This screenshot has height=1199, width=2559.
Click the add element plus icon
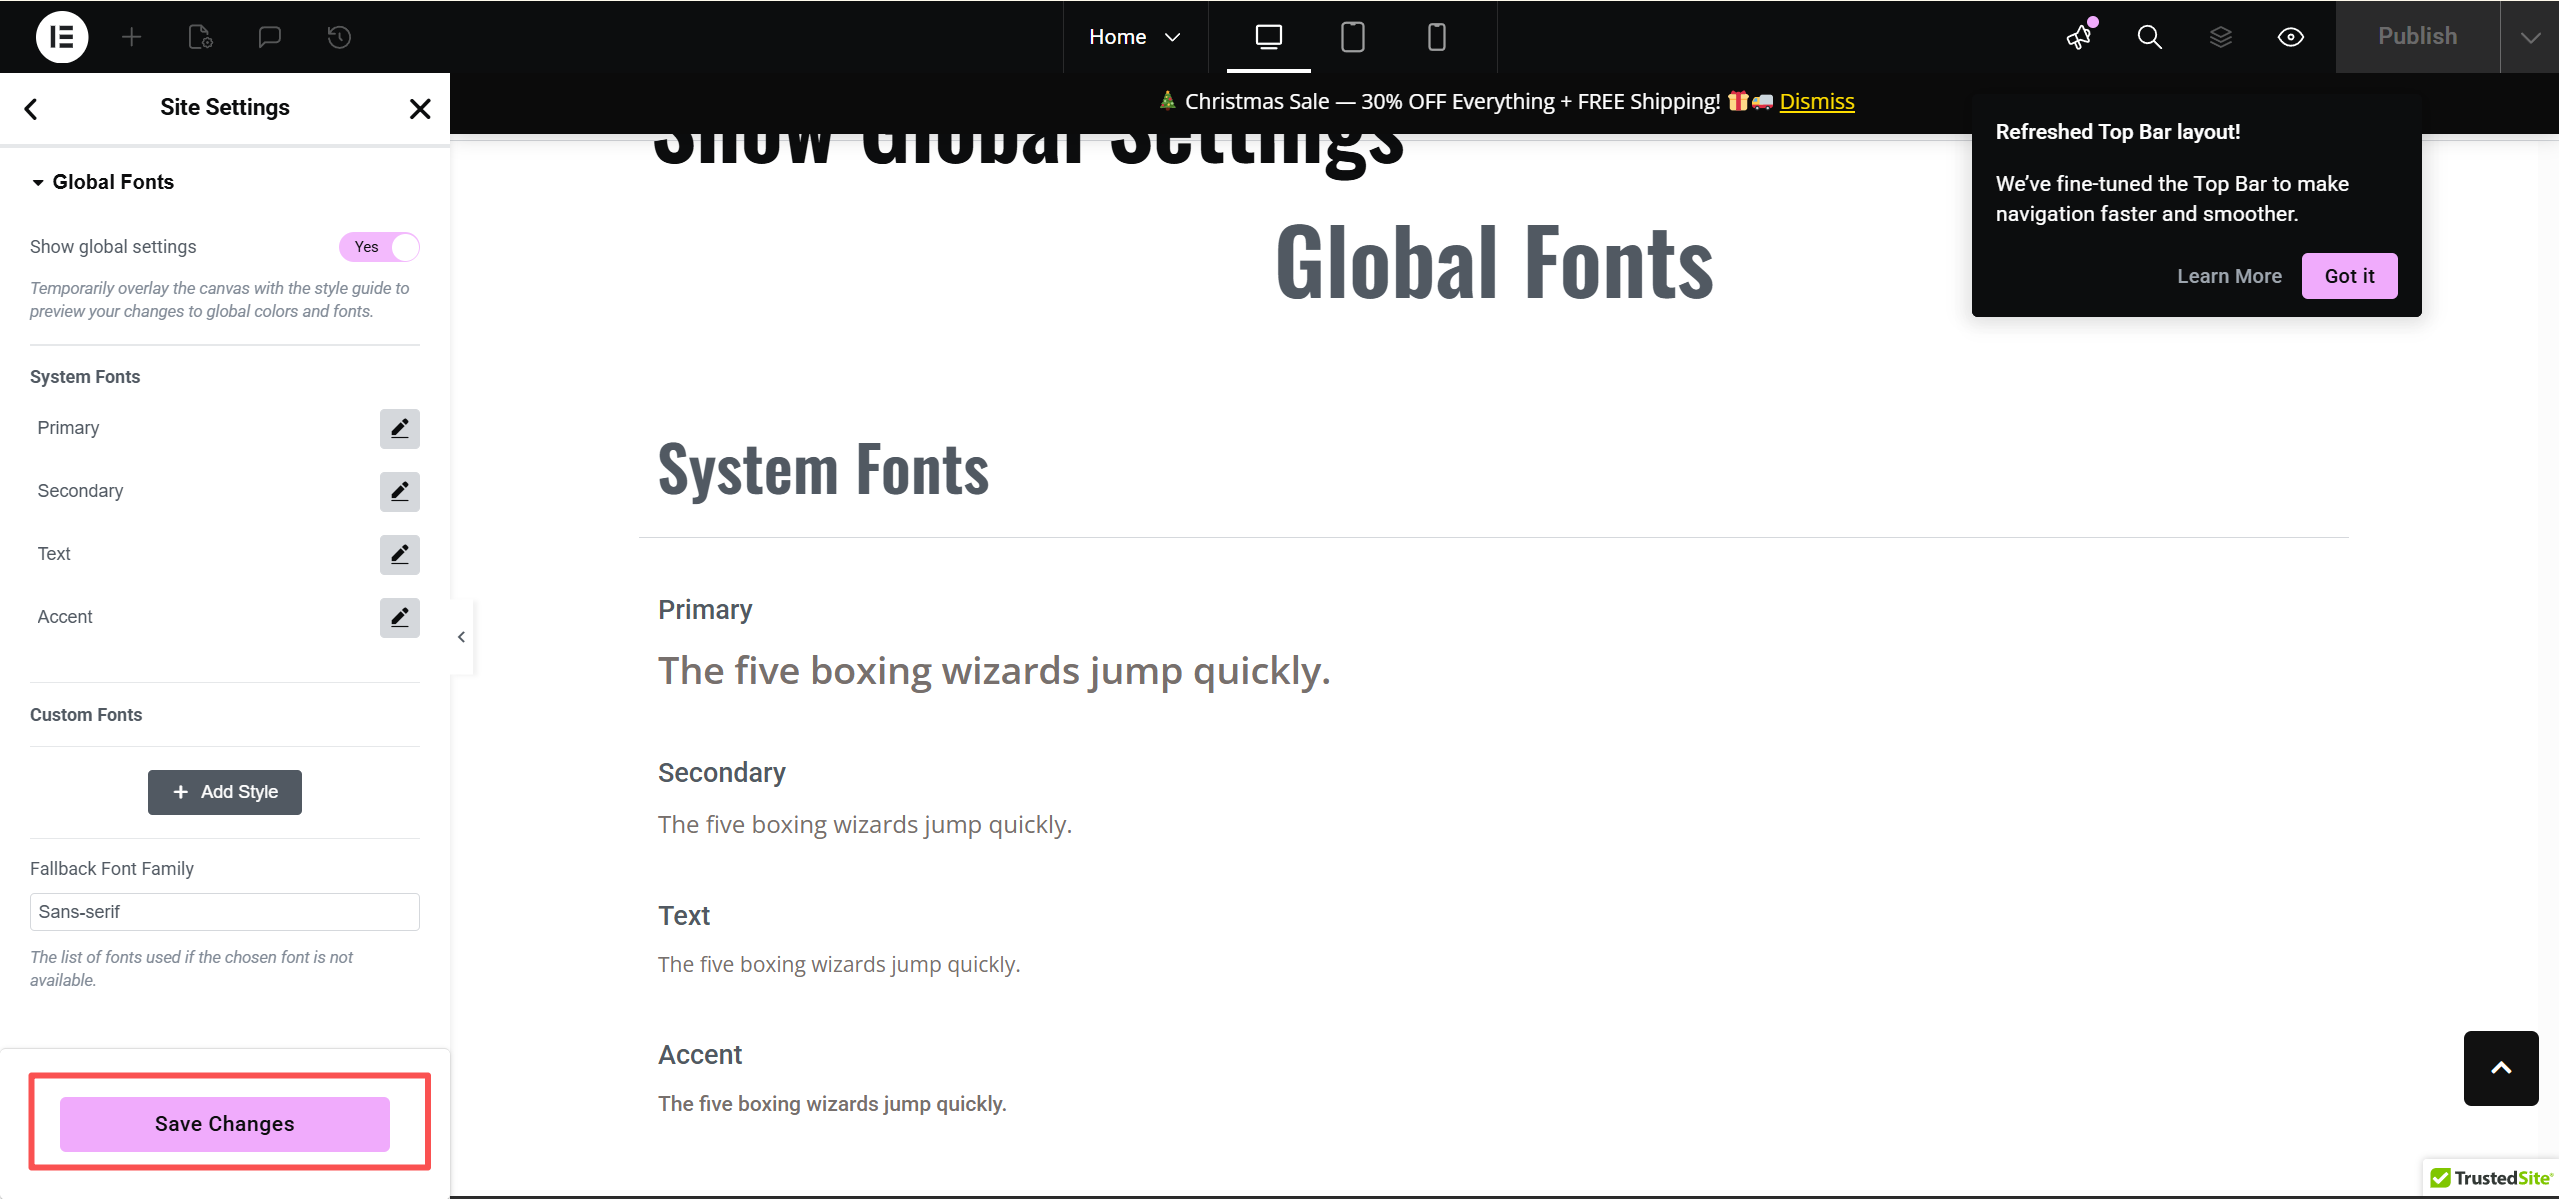coord(131,37)
